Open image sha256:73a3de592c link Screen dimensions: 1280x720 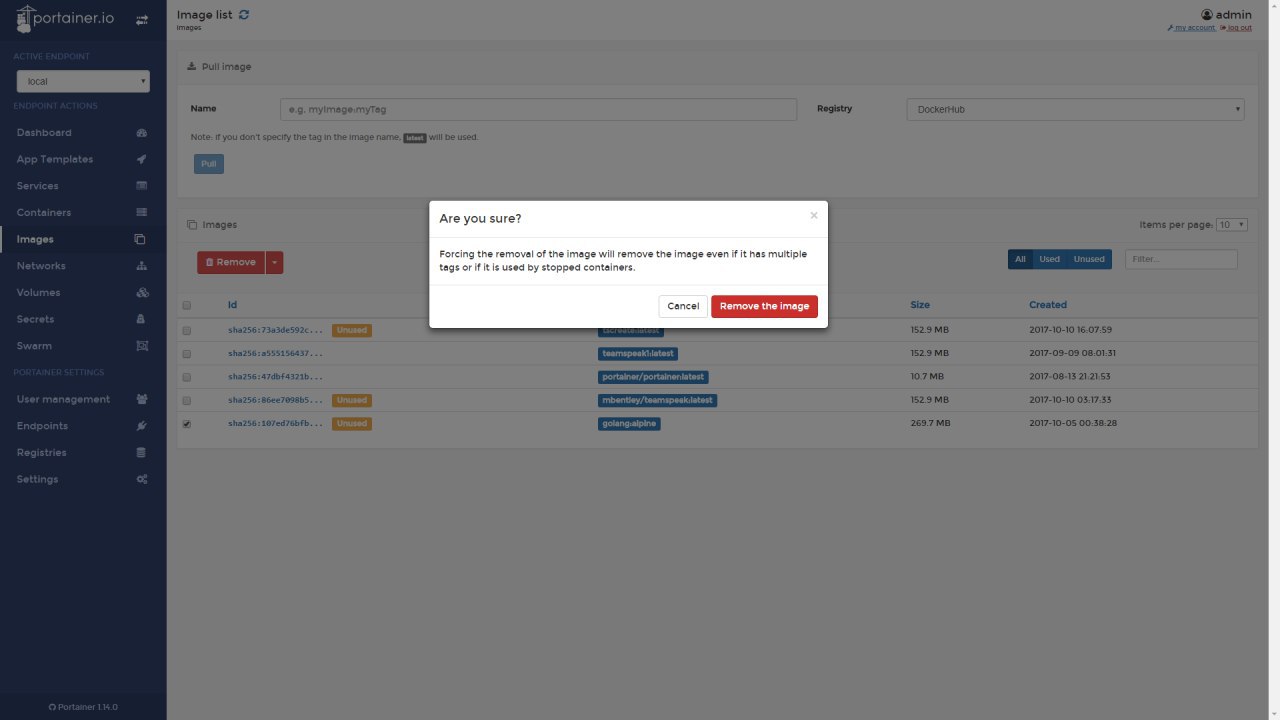(x=276, y=330)
